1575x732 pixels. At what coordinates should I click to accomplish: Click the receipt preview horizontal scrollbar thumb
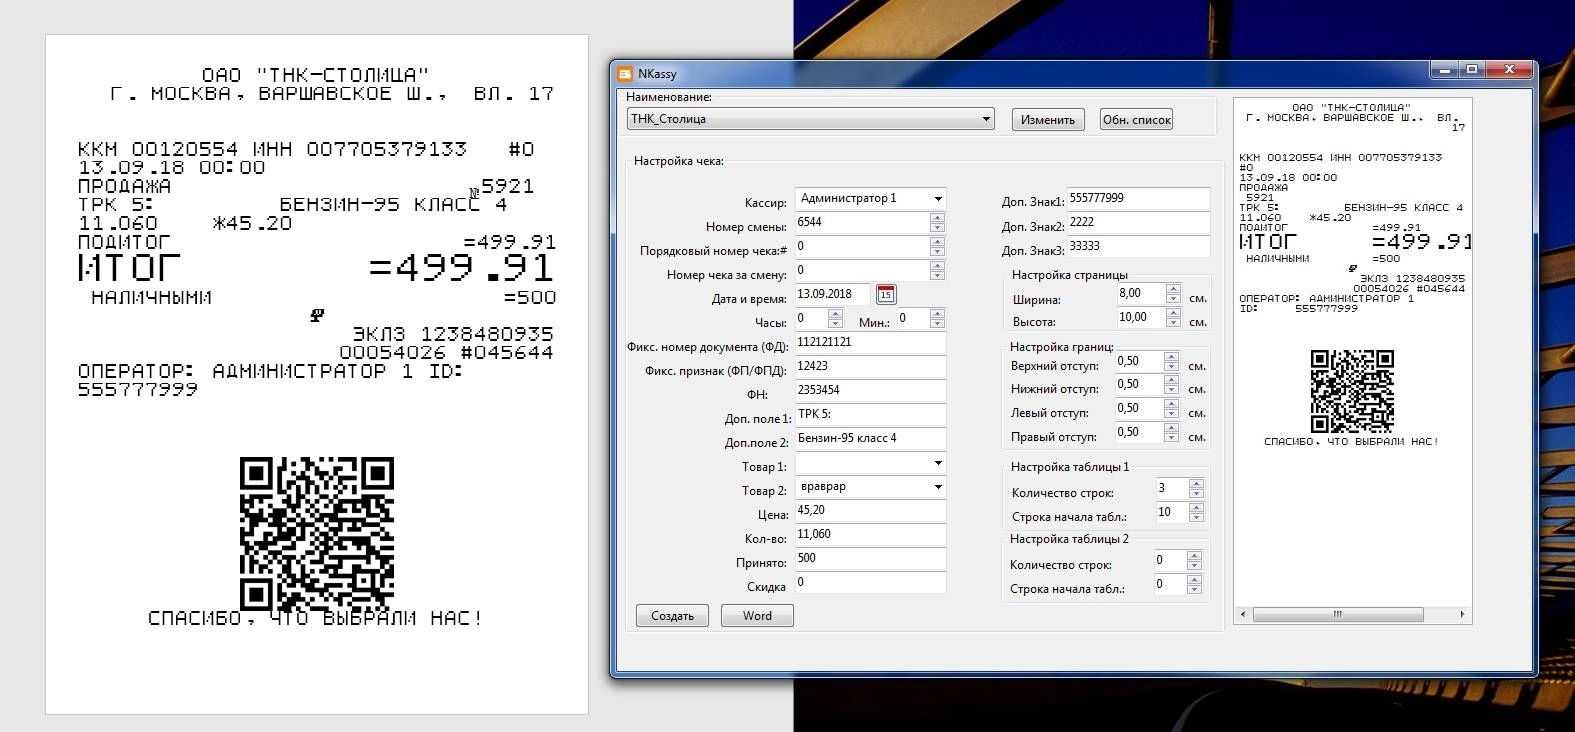pyautogui.click(x=1337, y=614)
